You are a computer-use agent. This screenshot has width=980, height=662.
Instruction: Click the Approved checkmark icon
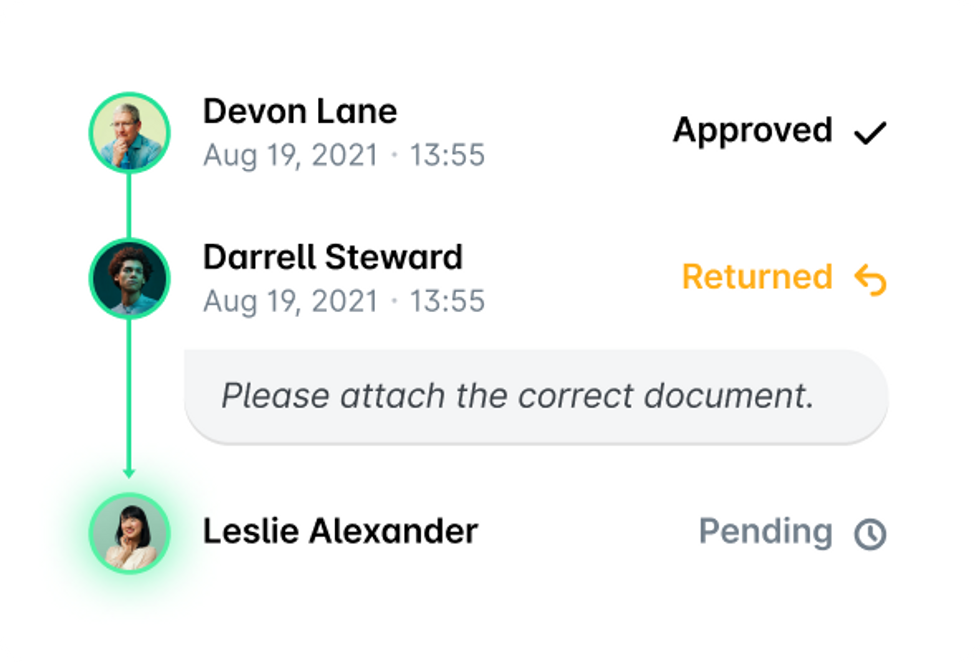click(x=870, y=133)
